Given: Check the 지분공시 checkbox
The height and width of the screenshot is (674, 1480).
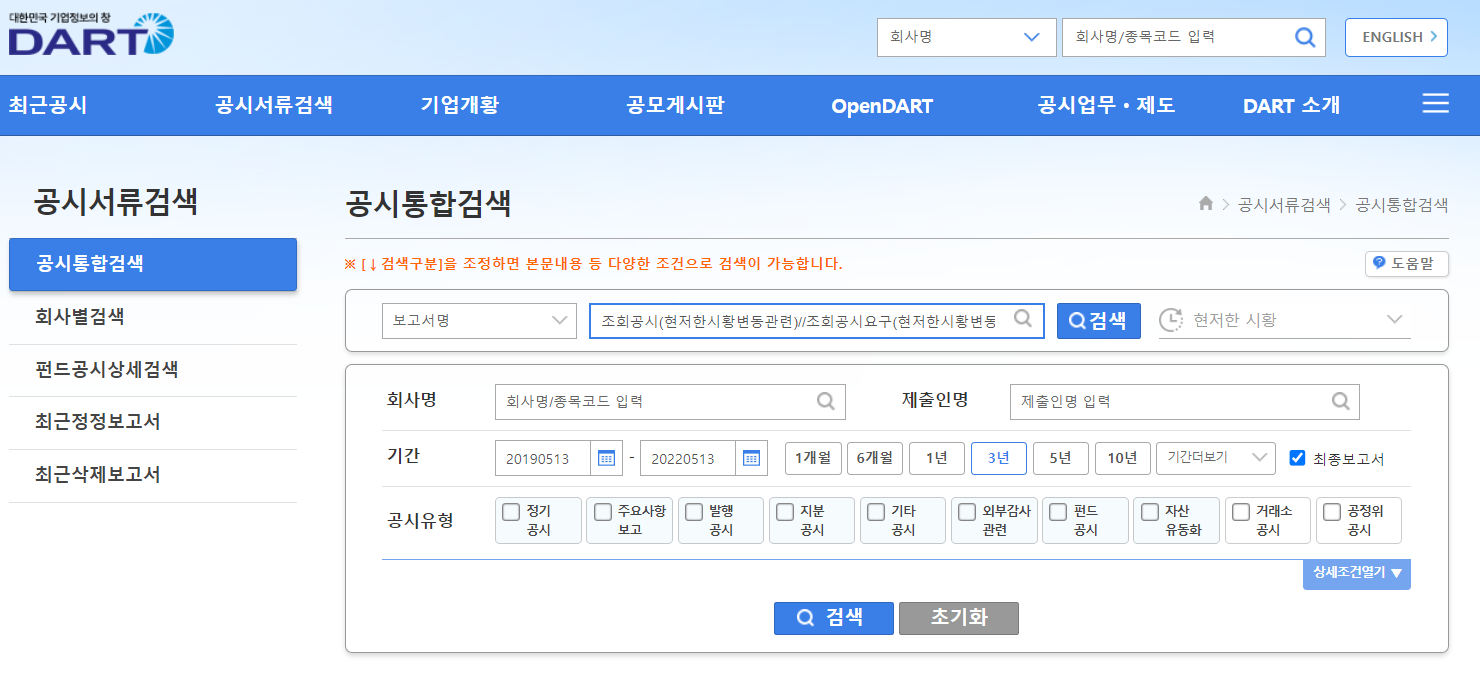Looking at the screenshot, I should [785, 512].
